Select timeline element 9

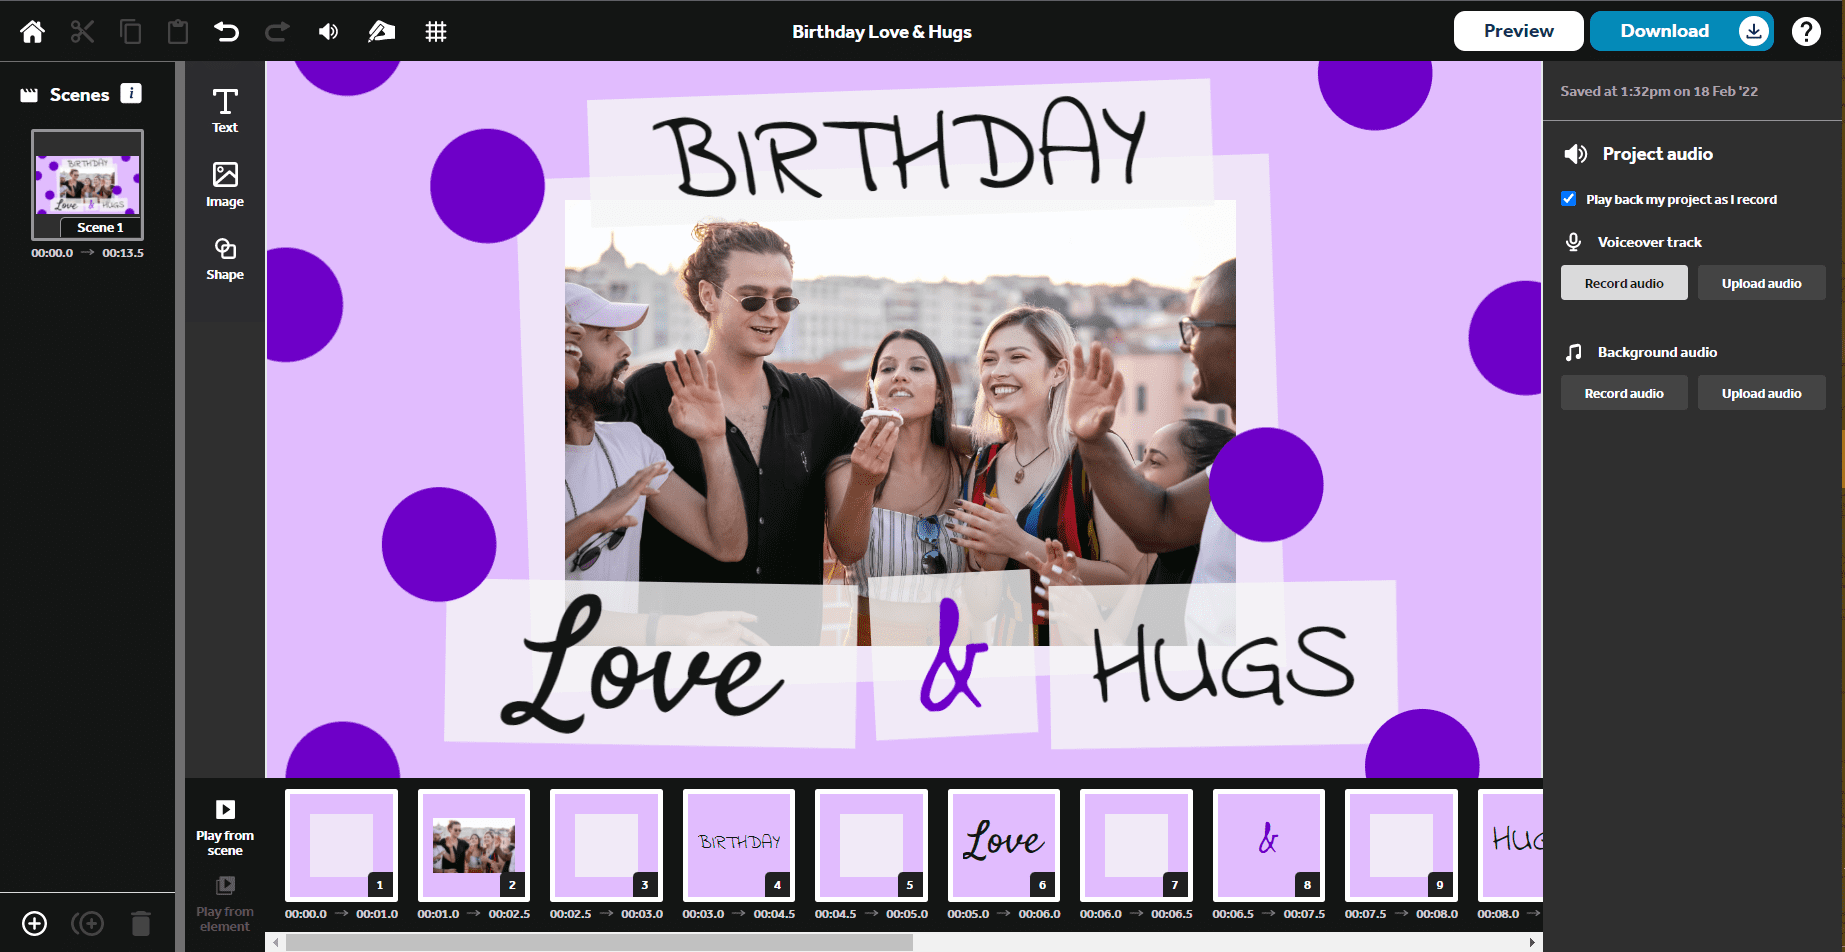(1401, 845)
